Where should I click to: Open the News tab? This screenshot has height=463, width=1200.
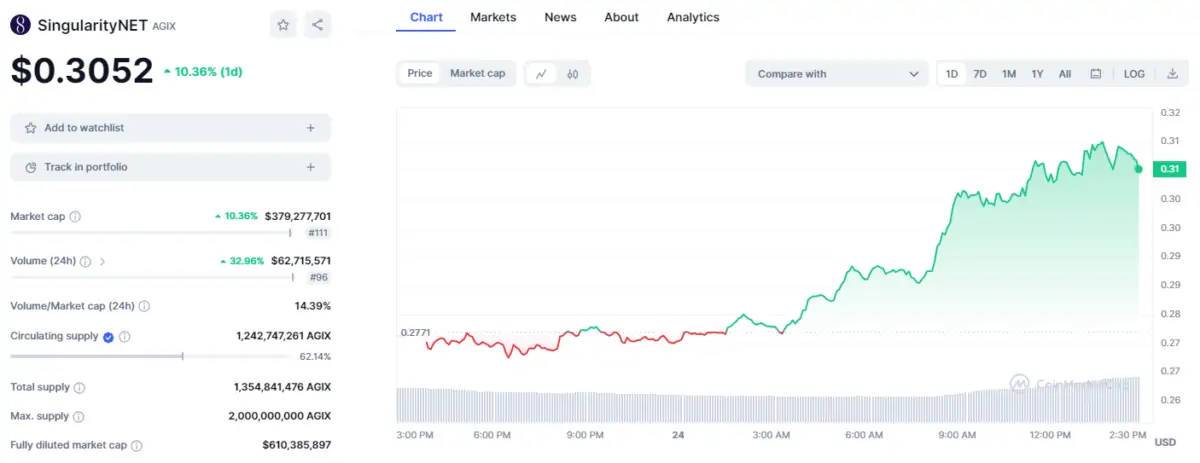click(x=560, y=17)
